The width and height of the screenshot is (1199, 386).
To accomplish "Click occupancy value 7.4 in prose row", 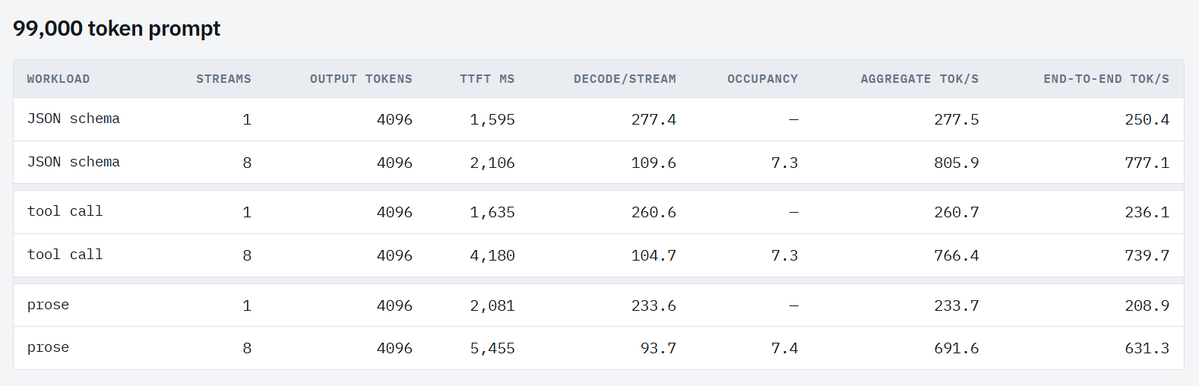I will coord(785,349).
